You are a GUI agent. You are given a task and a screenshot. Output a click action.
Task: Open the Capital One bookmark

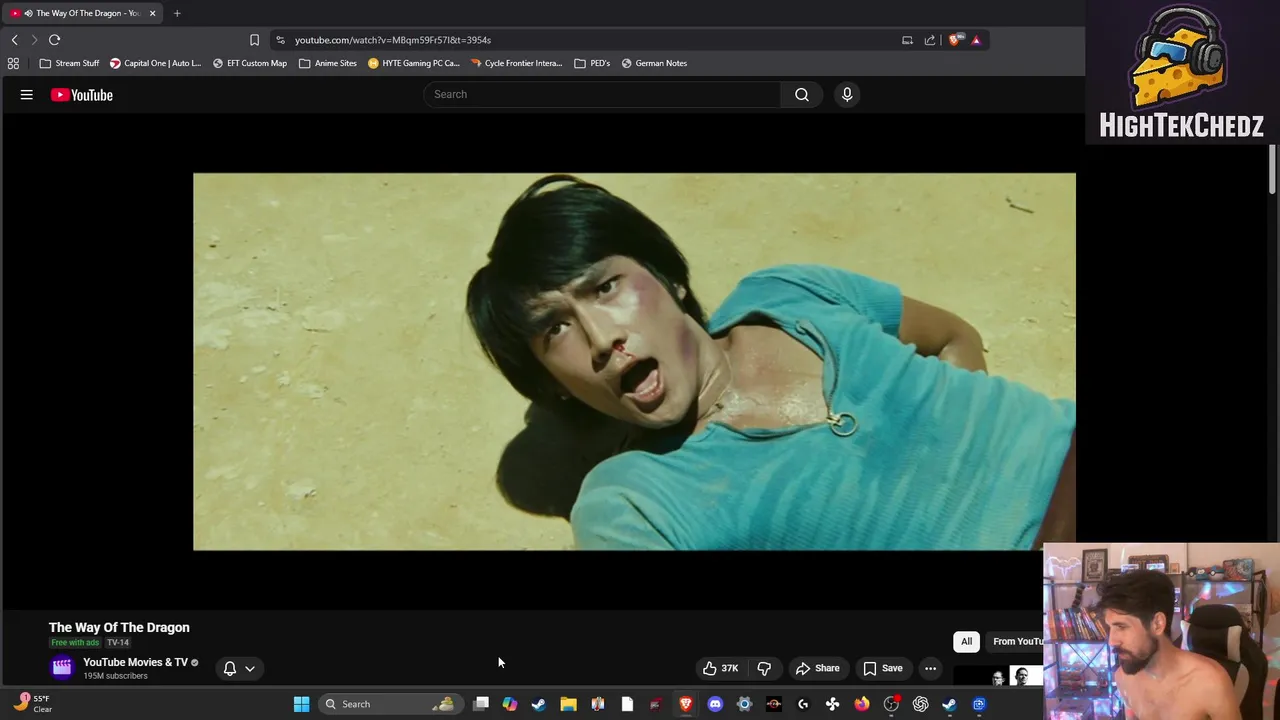pos(155,63)
